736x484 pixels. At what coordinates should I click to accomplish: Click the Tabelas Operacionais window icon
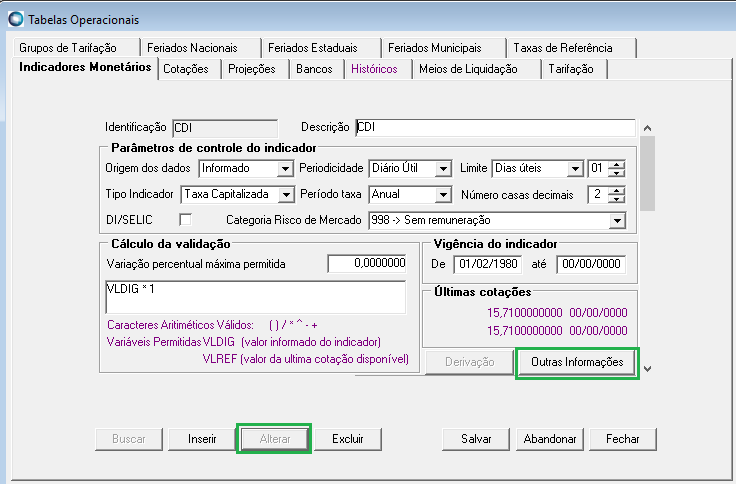tap(15, 19)
